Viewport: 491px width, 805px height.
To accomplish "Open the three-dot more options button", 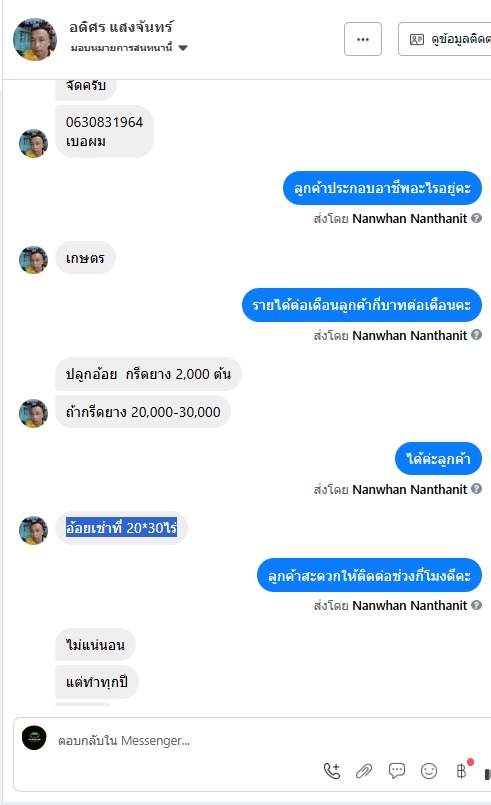I will [x=363, y=39].
